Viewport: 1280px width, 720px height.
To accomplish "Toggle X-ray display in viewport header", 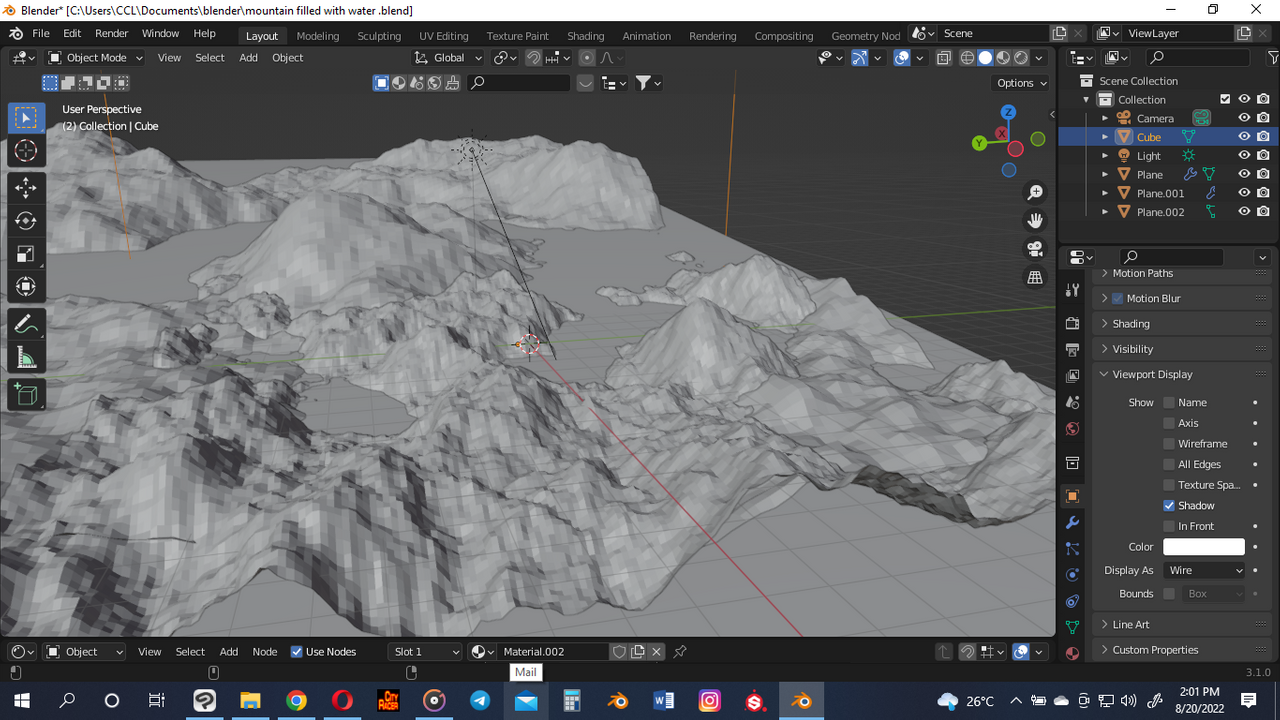I will coord(943,58).
